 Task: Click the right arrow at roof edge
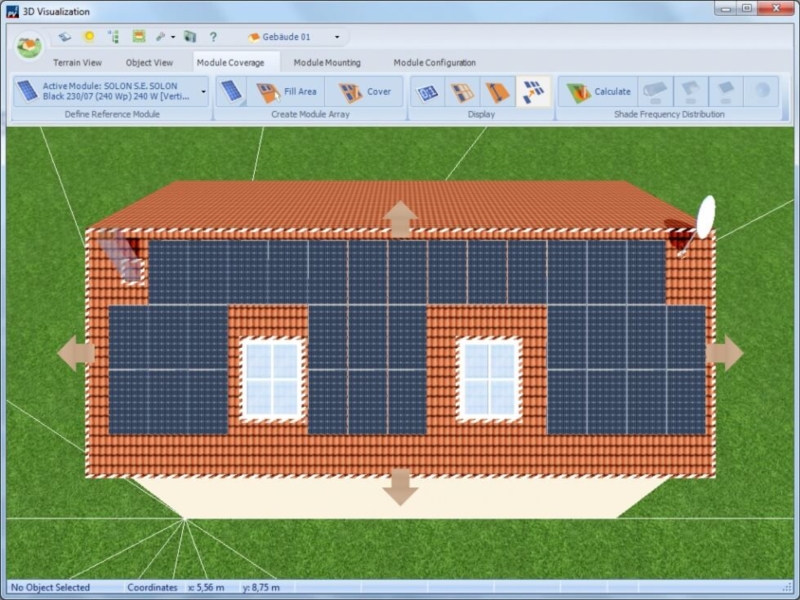724,353
